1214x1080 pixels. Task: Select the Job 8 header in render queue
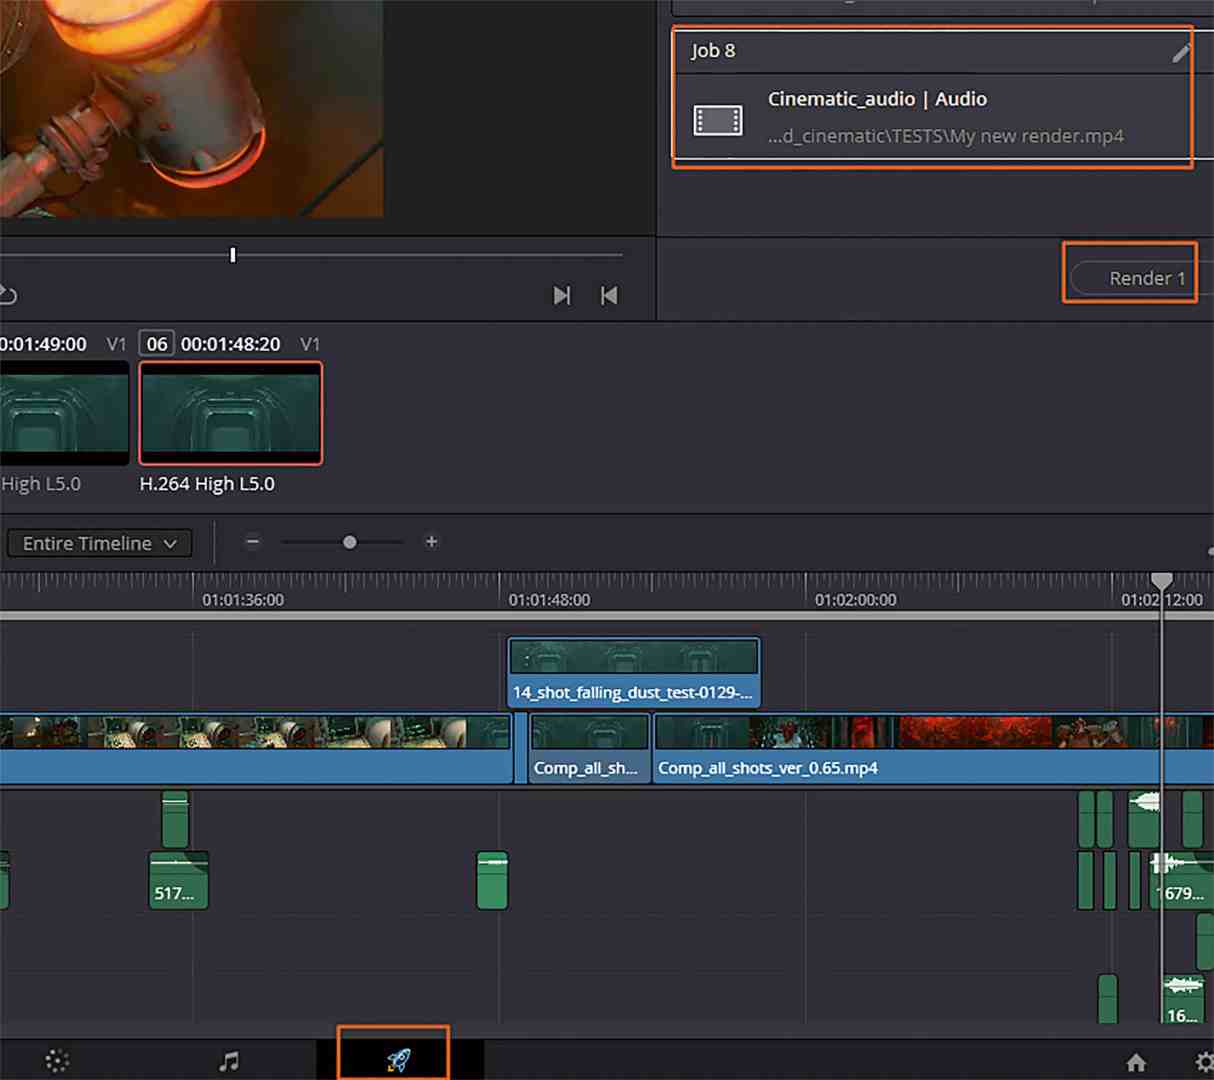(x=932, y=51)
